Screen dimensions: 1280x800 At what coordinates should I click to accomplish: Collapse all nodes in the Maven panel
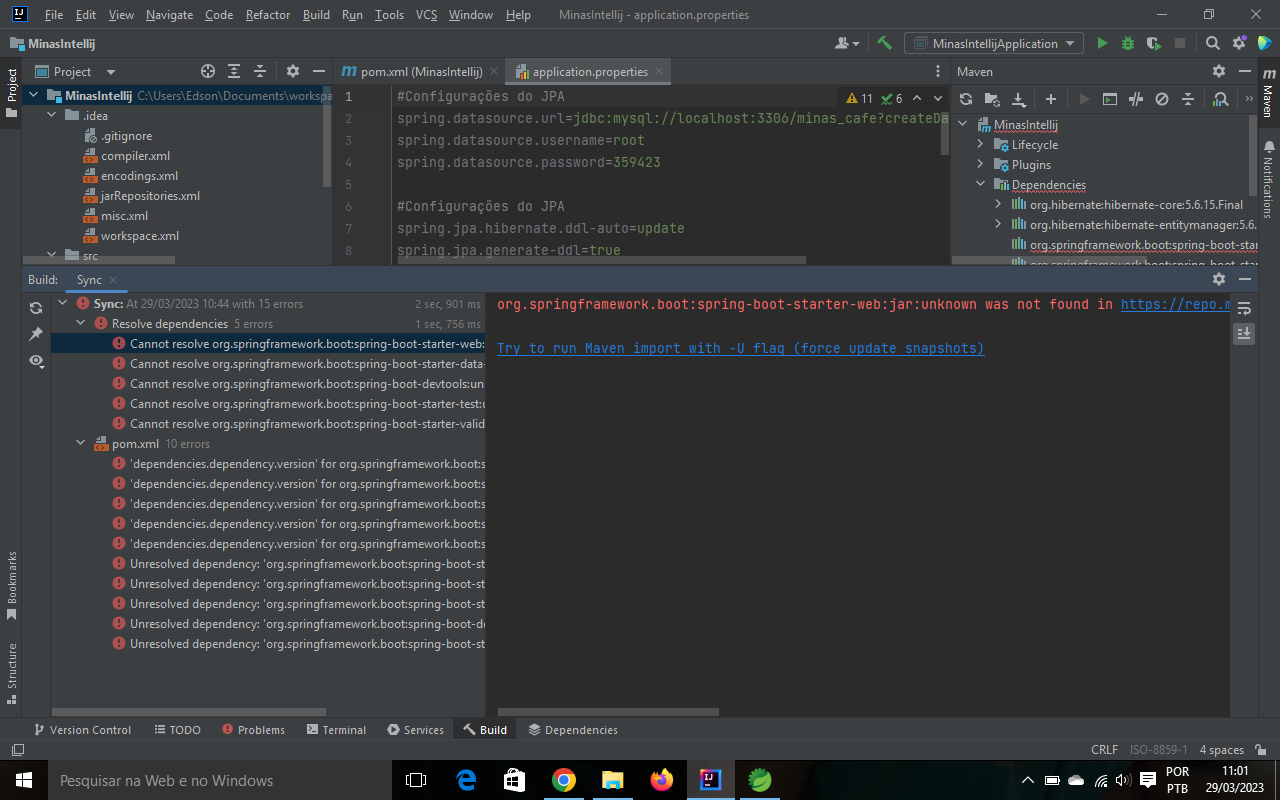[x=1188, y=99]
